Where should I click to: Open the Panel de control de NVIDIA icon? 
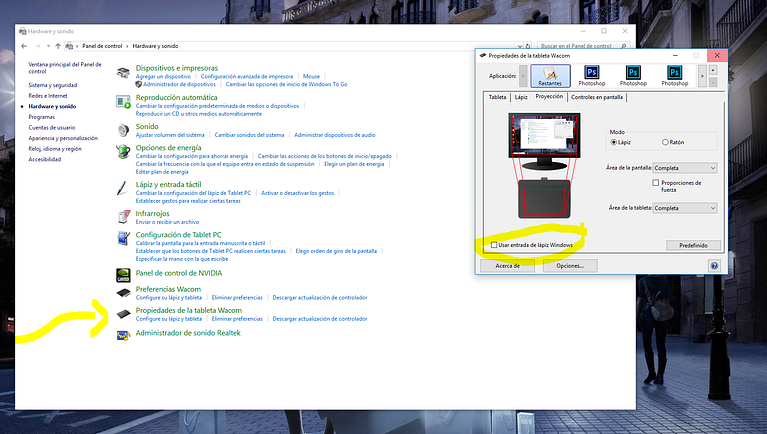tap(123, 273)
